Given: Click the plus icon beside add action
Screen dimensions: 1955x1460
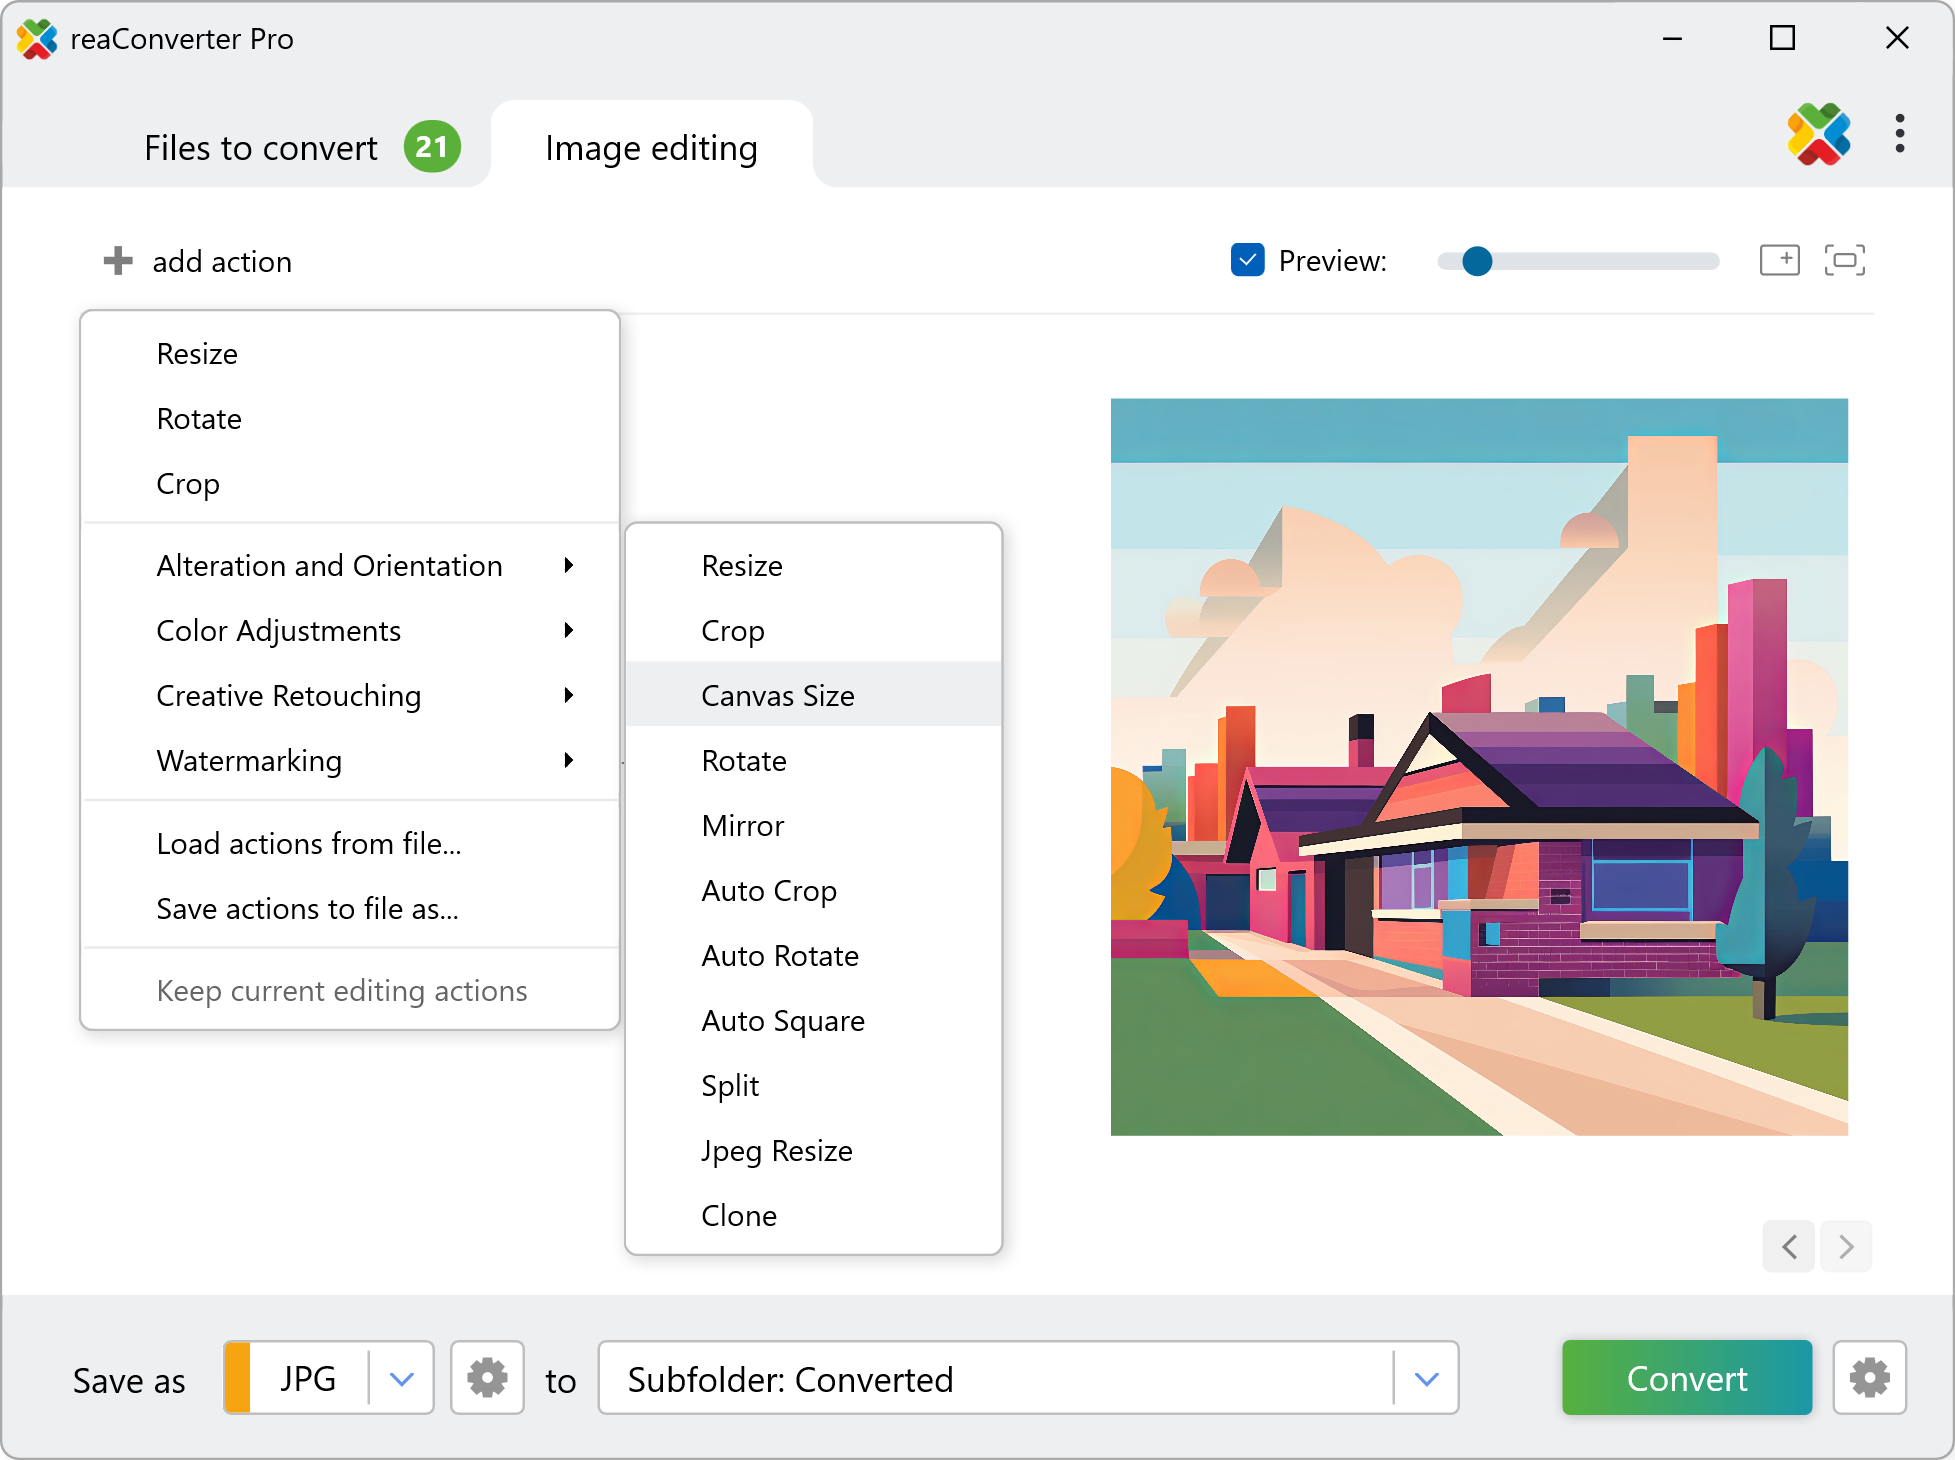Looking at the screenshot, I should click(x=118, y=261).
